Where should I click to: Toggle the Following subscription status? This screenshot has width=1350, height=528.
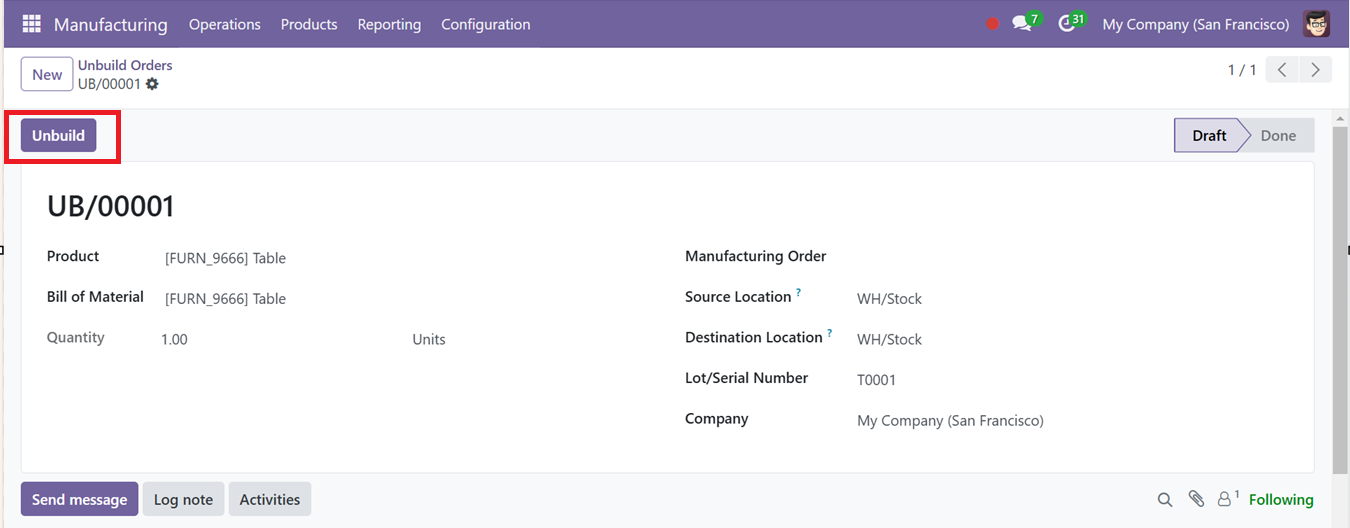1281,499
